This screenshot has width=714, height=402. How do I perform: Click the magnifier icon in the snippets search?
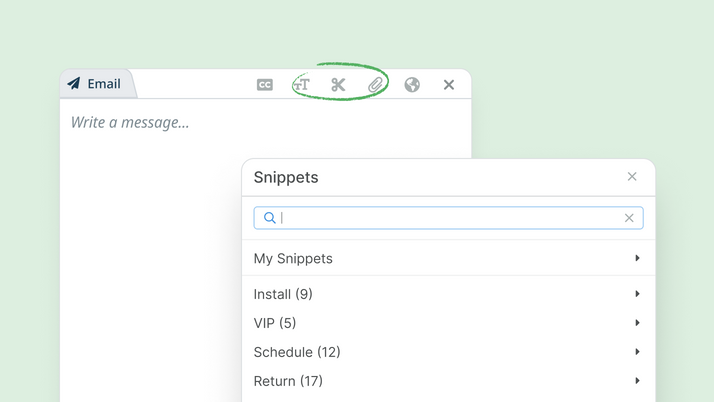pyautogui.click(x=270, y=218)
